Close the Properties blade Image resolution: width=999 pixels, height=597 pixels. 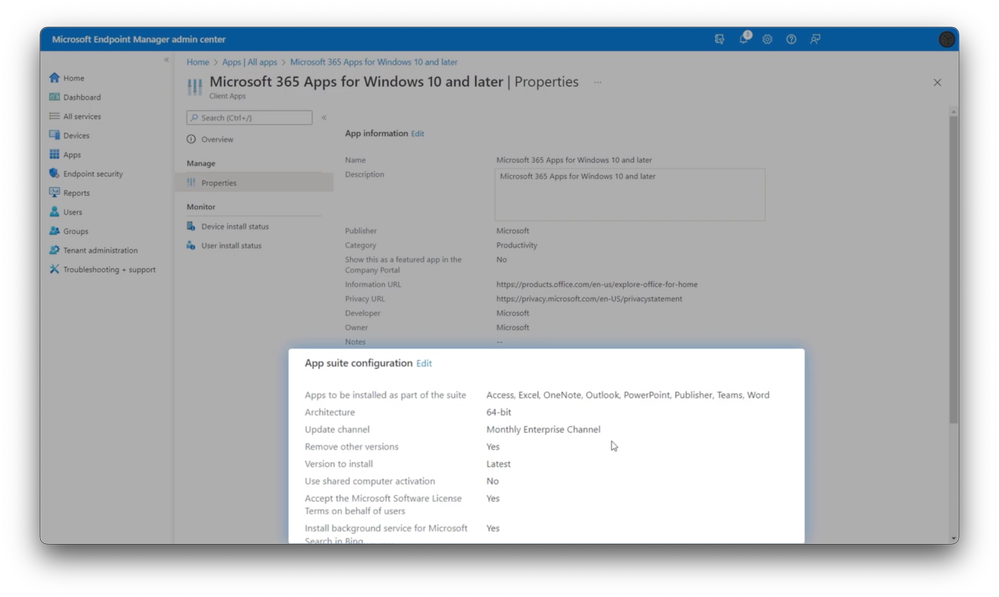click(937, 82)
